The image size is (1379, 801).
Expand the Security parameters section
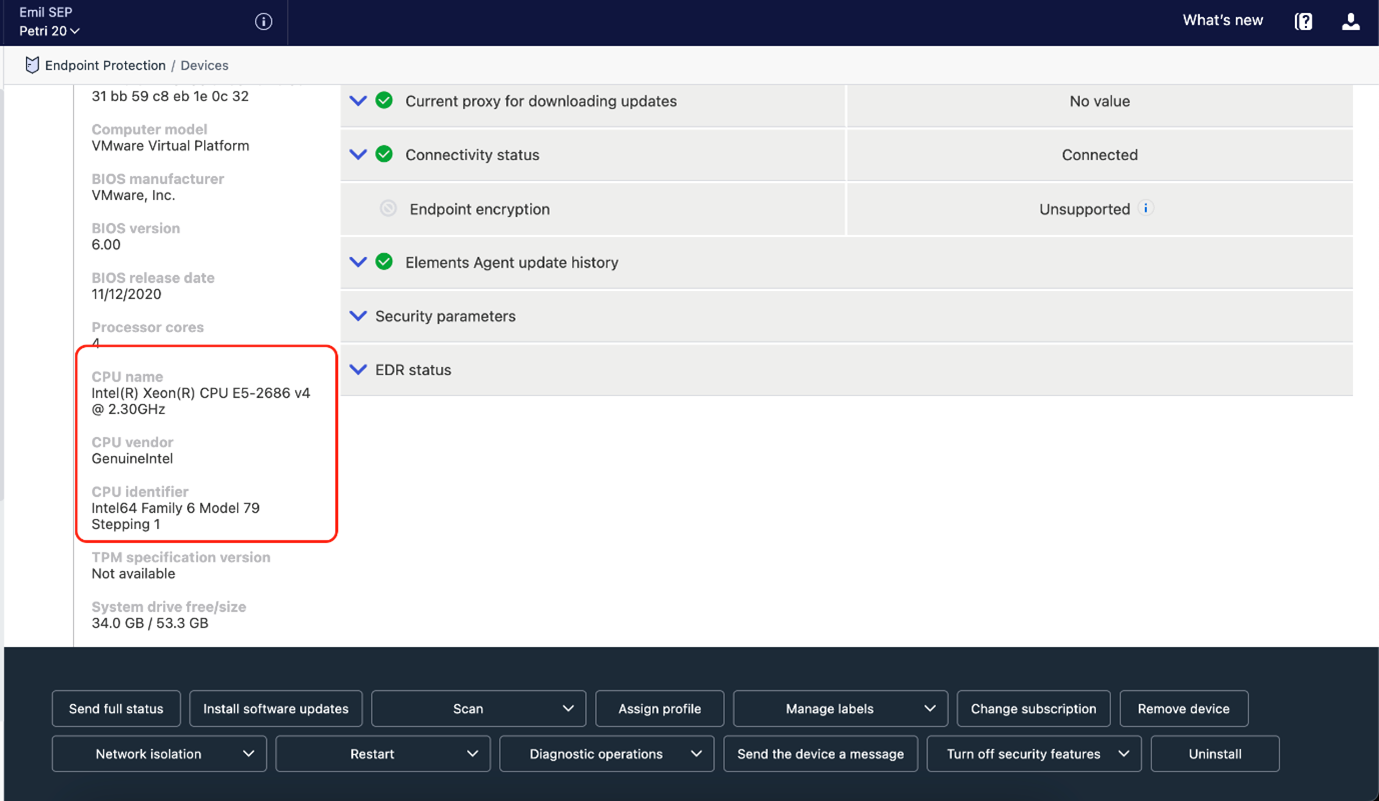[x=358, y=316]
